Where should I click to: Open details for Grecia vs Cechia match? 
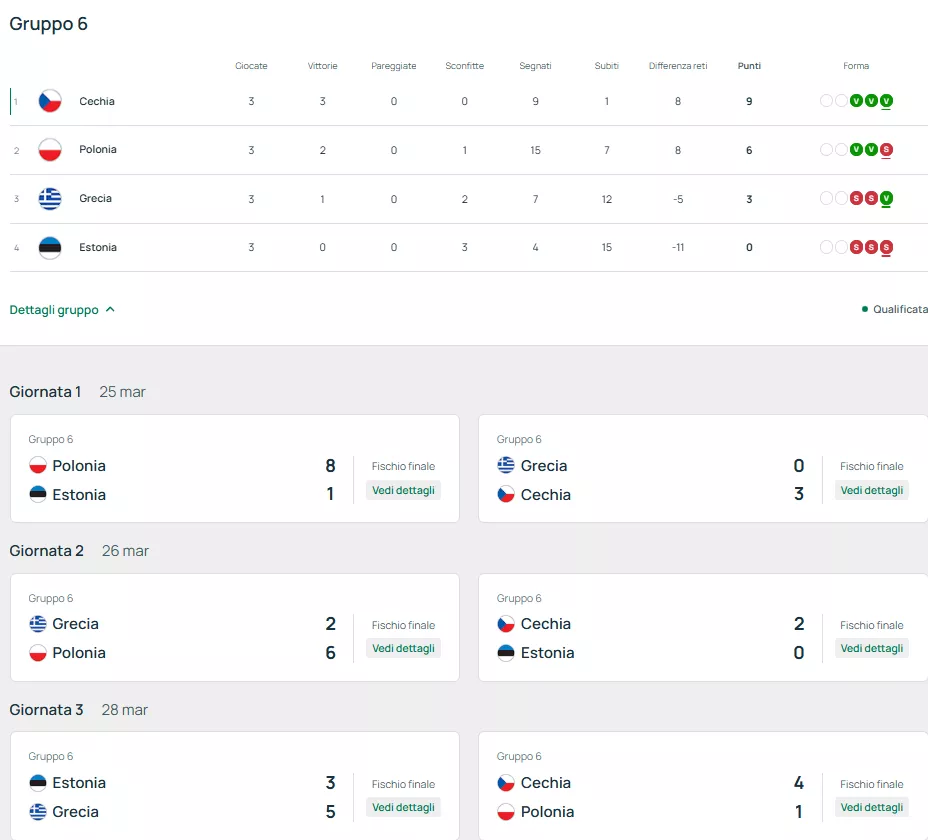coord(871,490)
